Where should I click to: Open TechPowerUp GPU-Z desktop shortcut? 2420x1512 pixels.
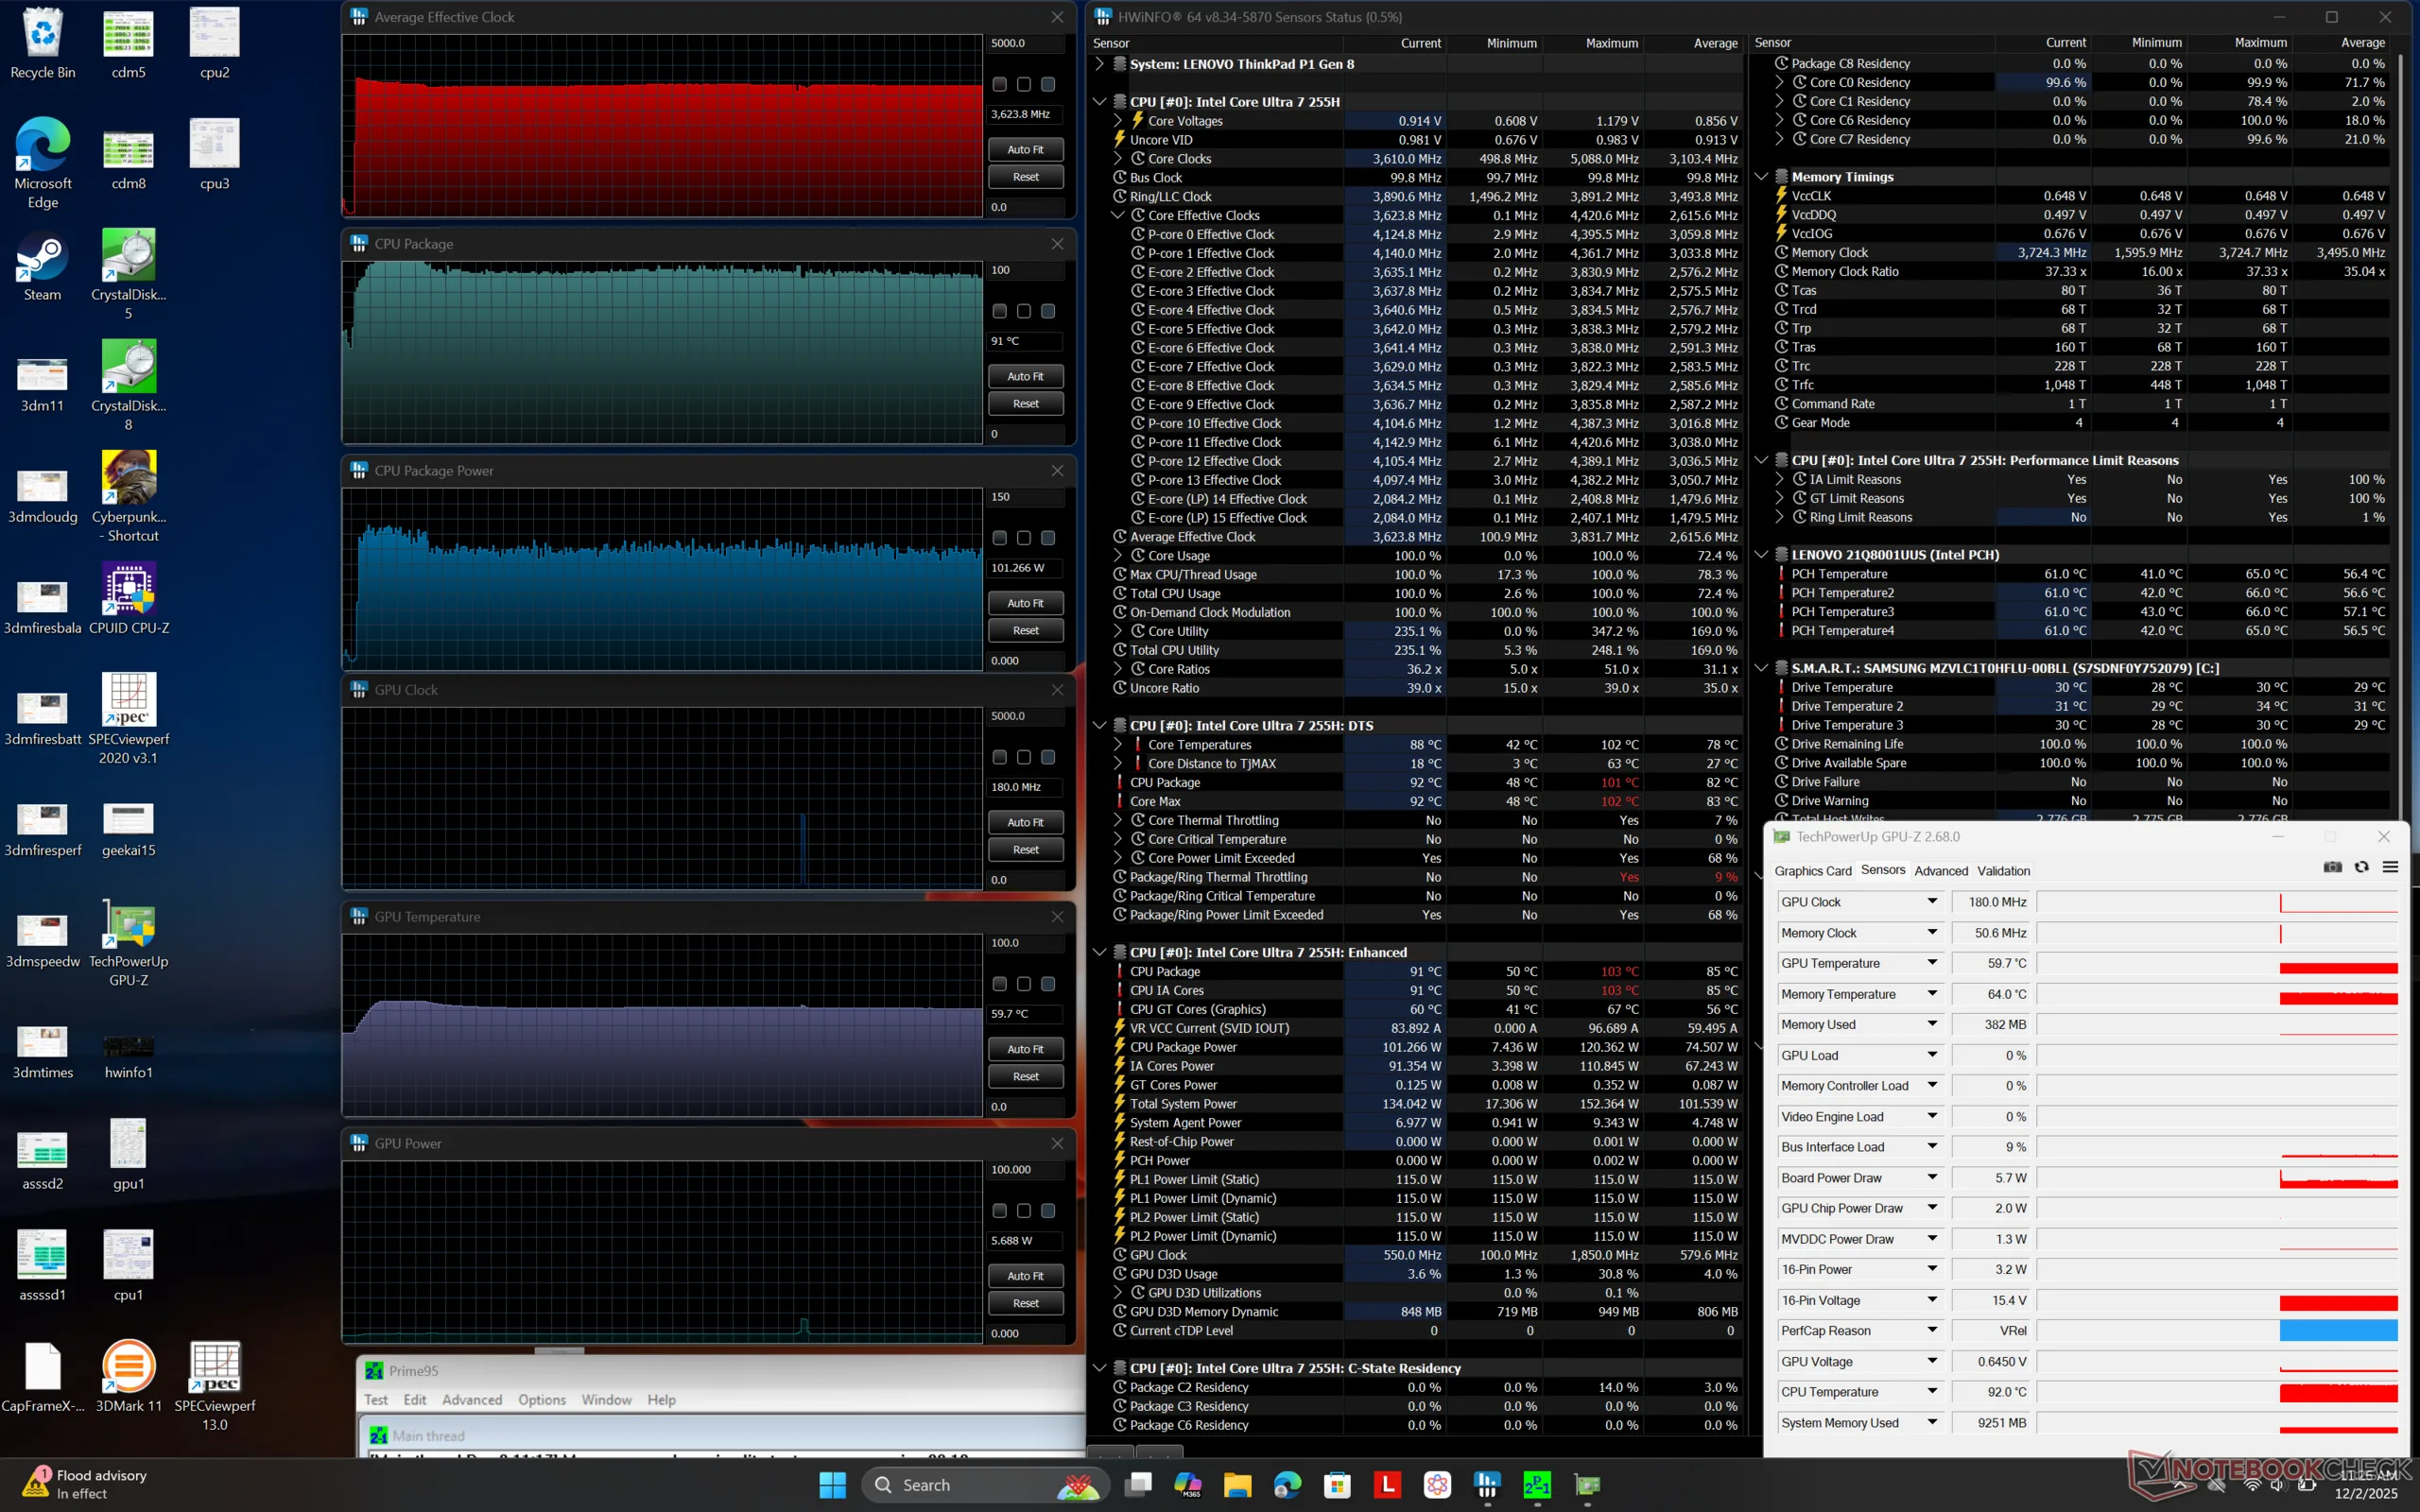tap(129, 924)
